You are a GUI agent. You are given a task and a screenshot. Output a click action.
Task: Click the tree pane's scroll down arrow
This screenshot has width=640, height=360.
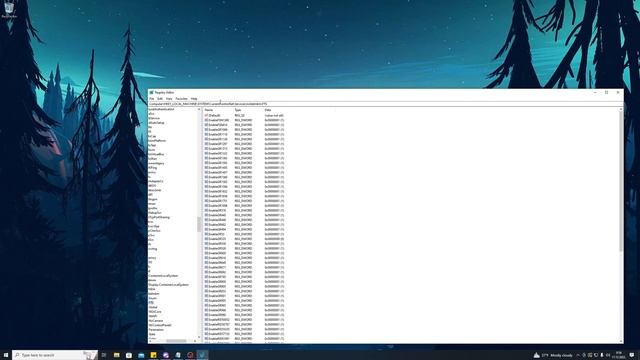click(x=199, y=338)
